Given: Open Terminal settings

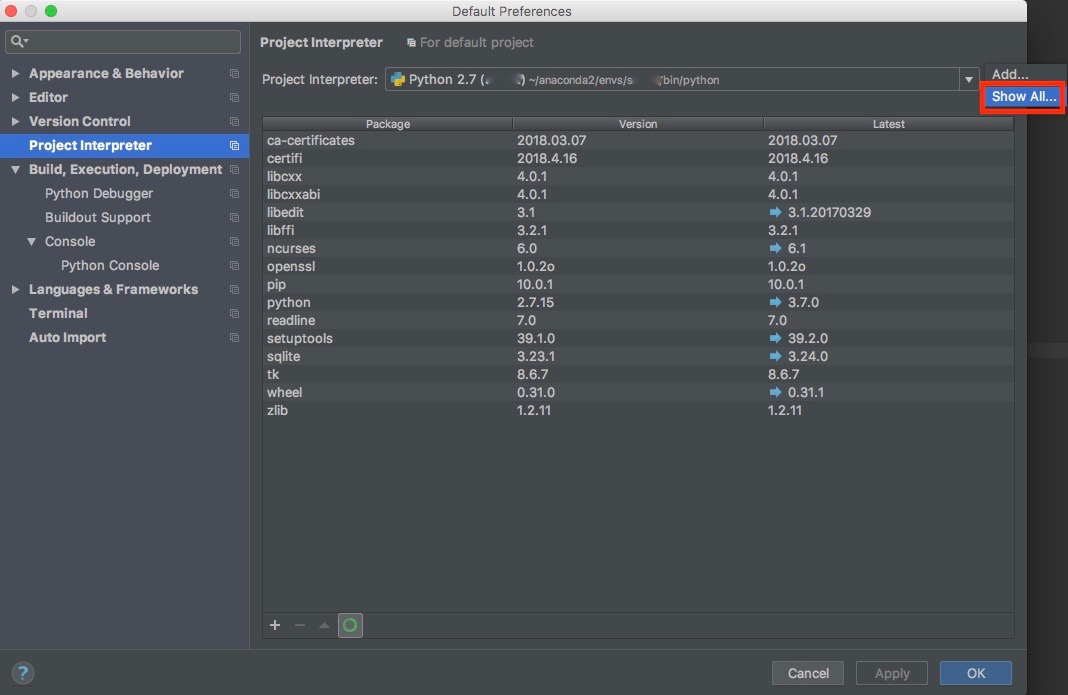Looking at the screenshot, I should (58, 313).
